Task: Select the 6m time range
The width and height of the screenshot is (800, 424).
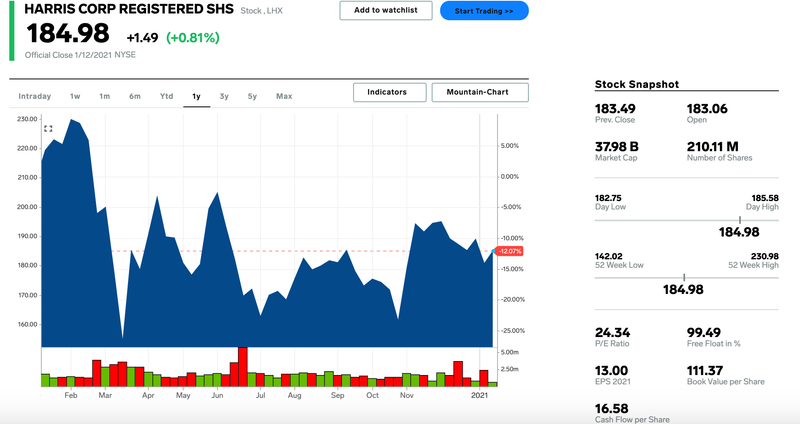Action: pos(135,96)
